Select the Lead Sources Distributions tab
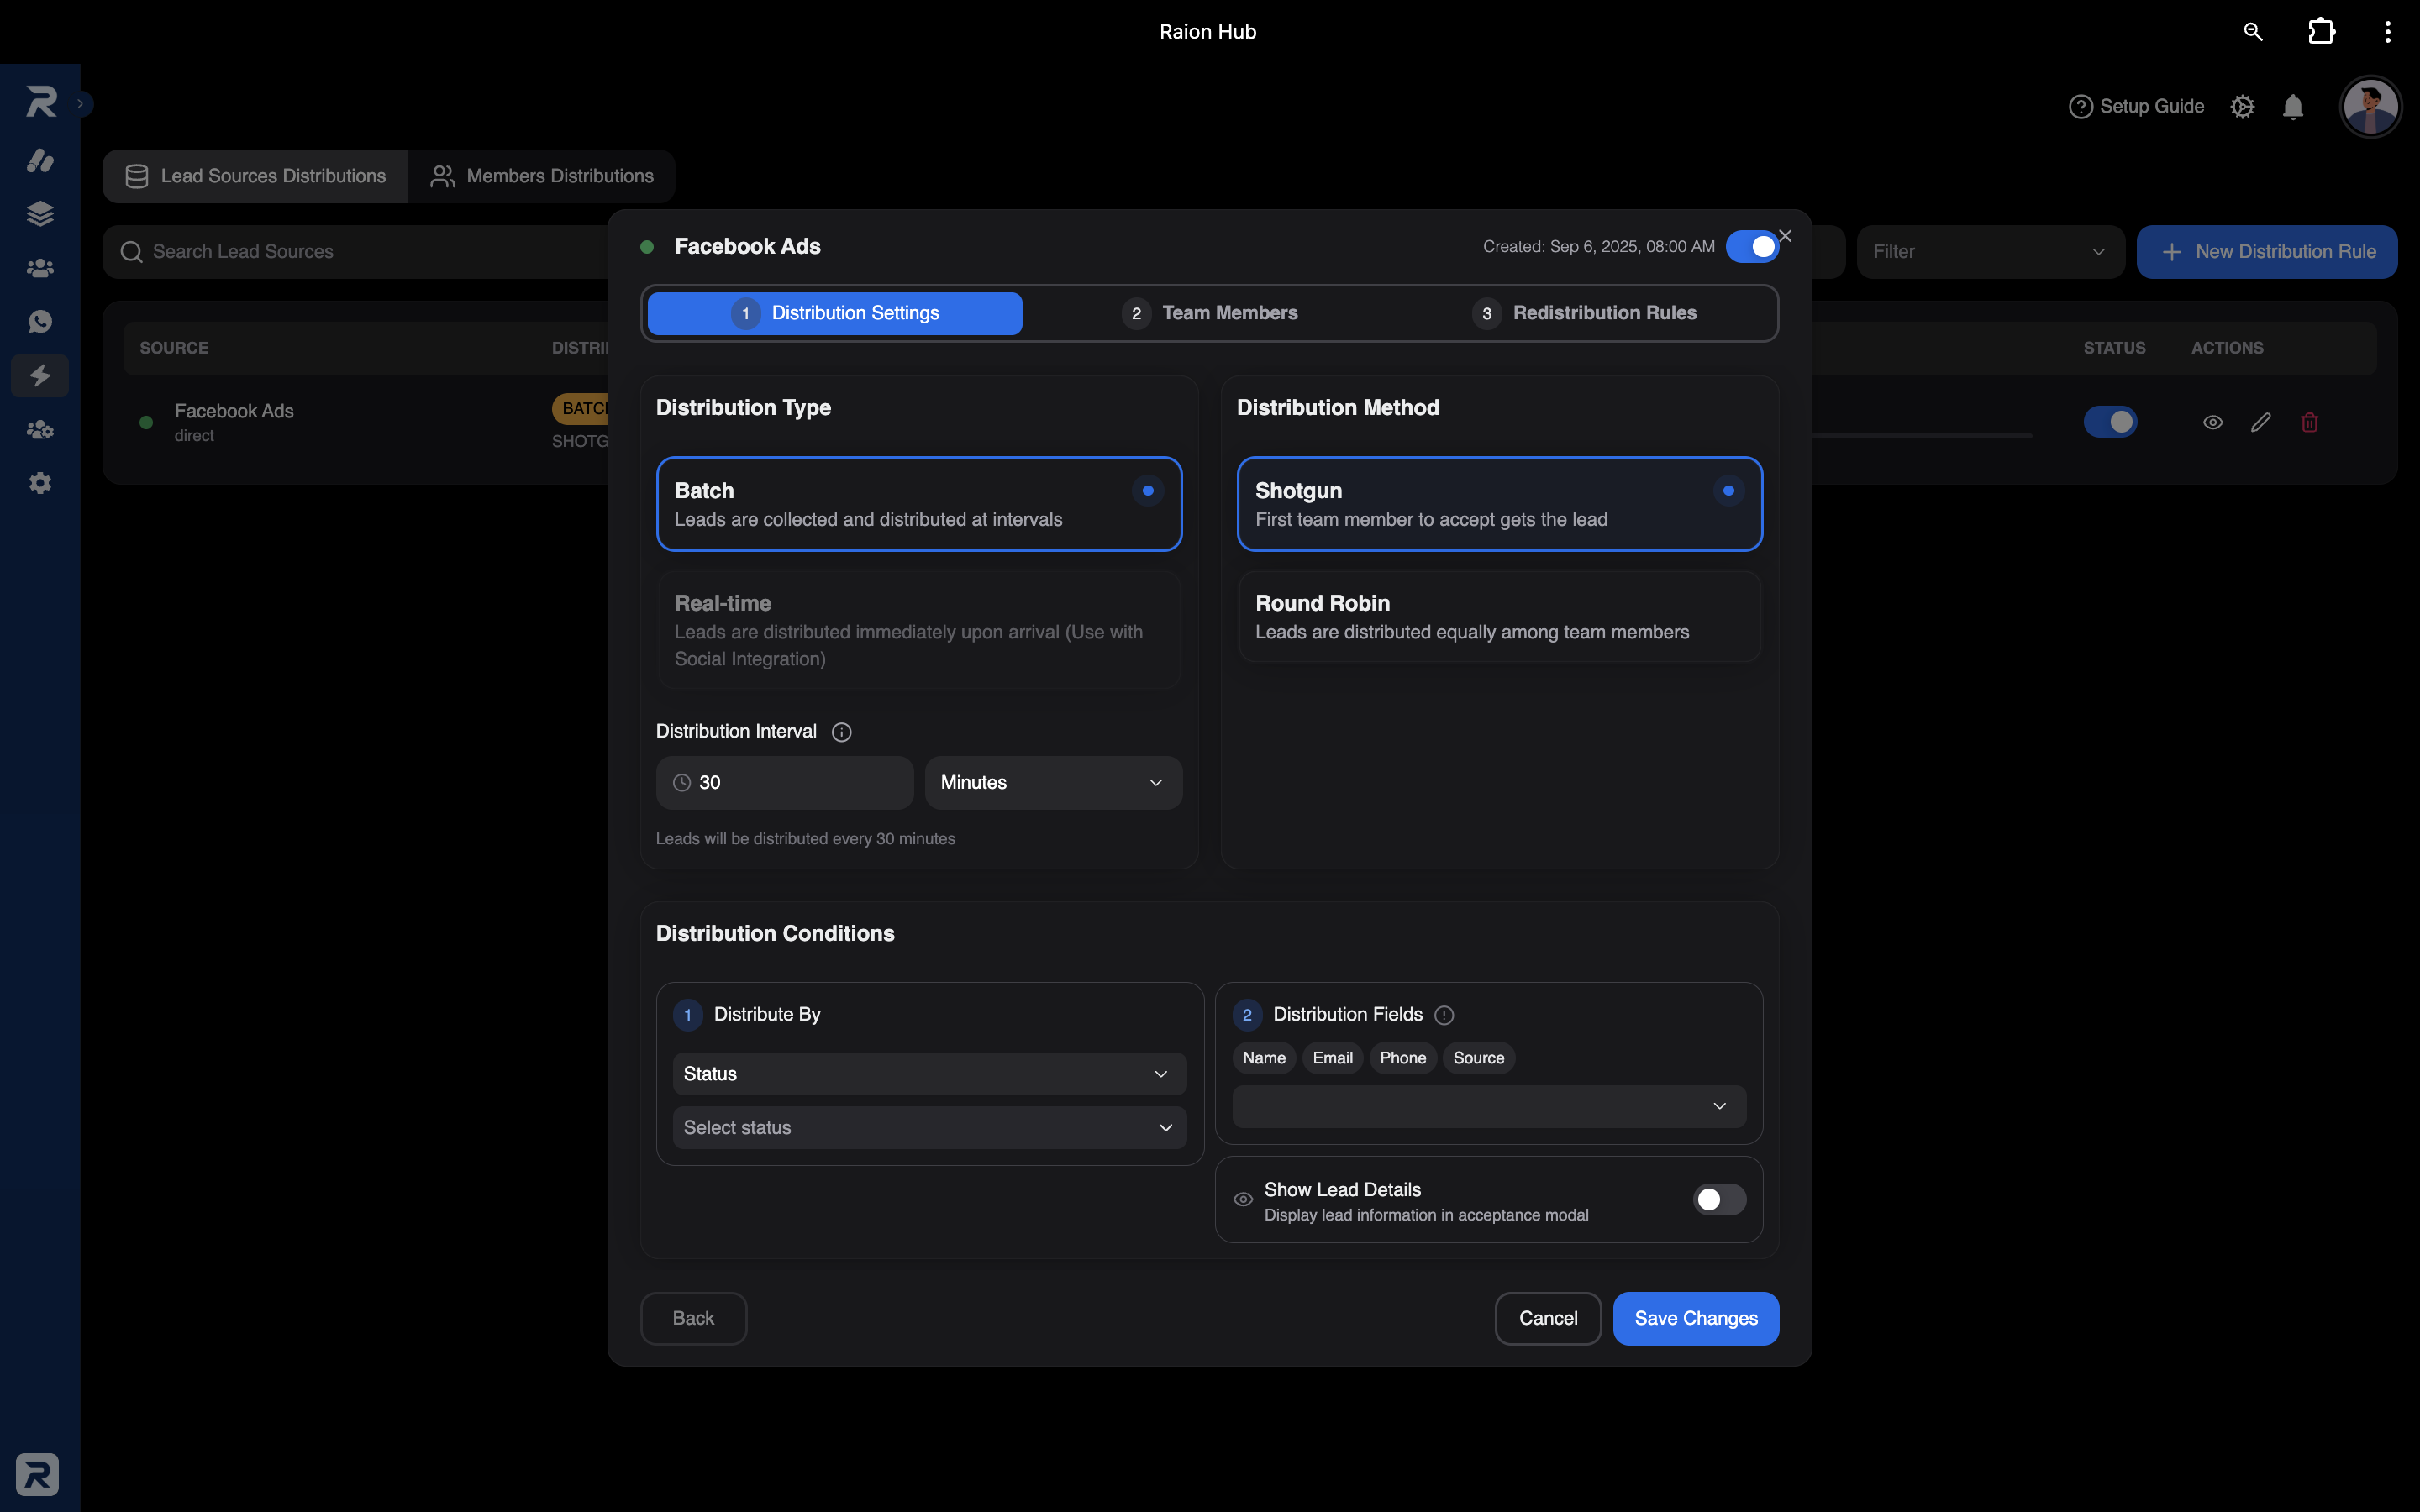This screenshot has height=1512, width=2420. 255,176
